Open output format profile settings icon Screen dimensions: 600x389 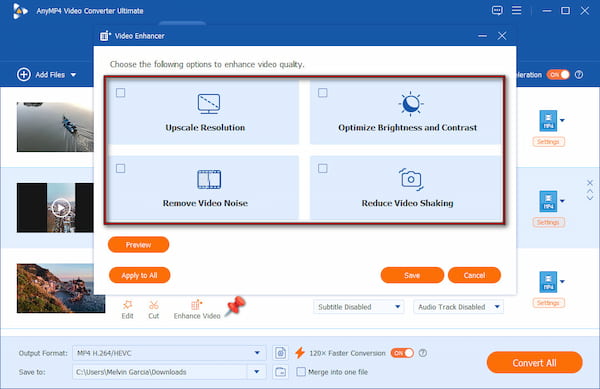tap(280, 353)
